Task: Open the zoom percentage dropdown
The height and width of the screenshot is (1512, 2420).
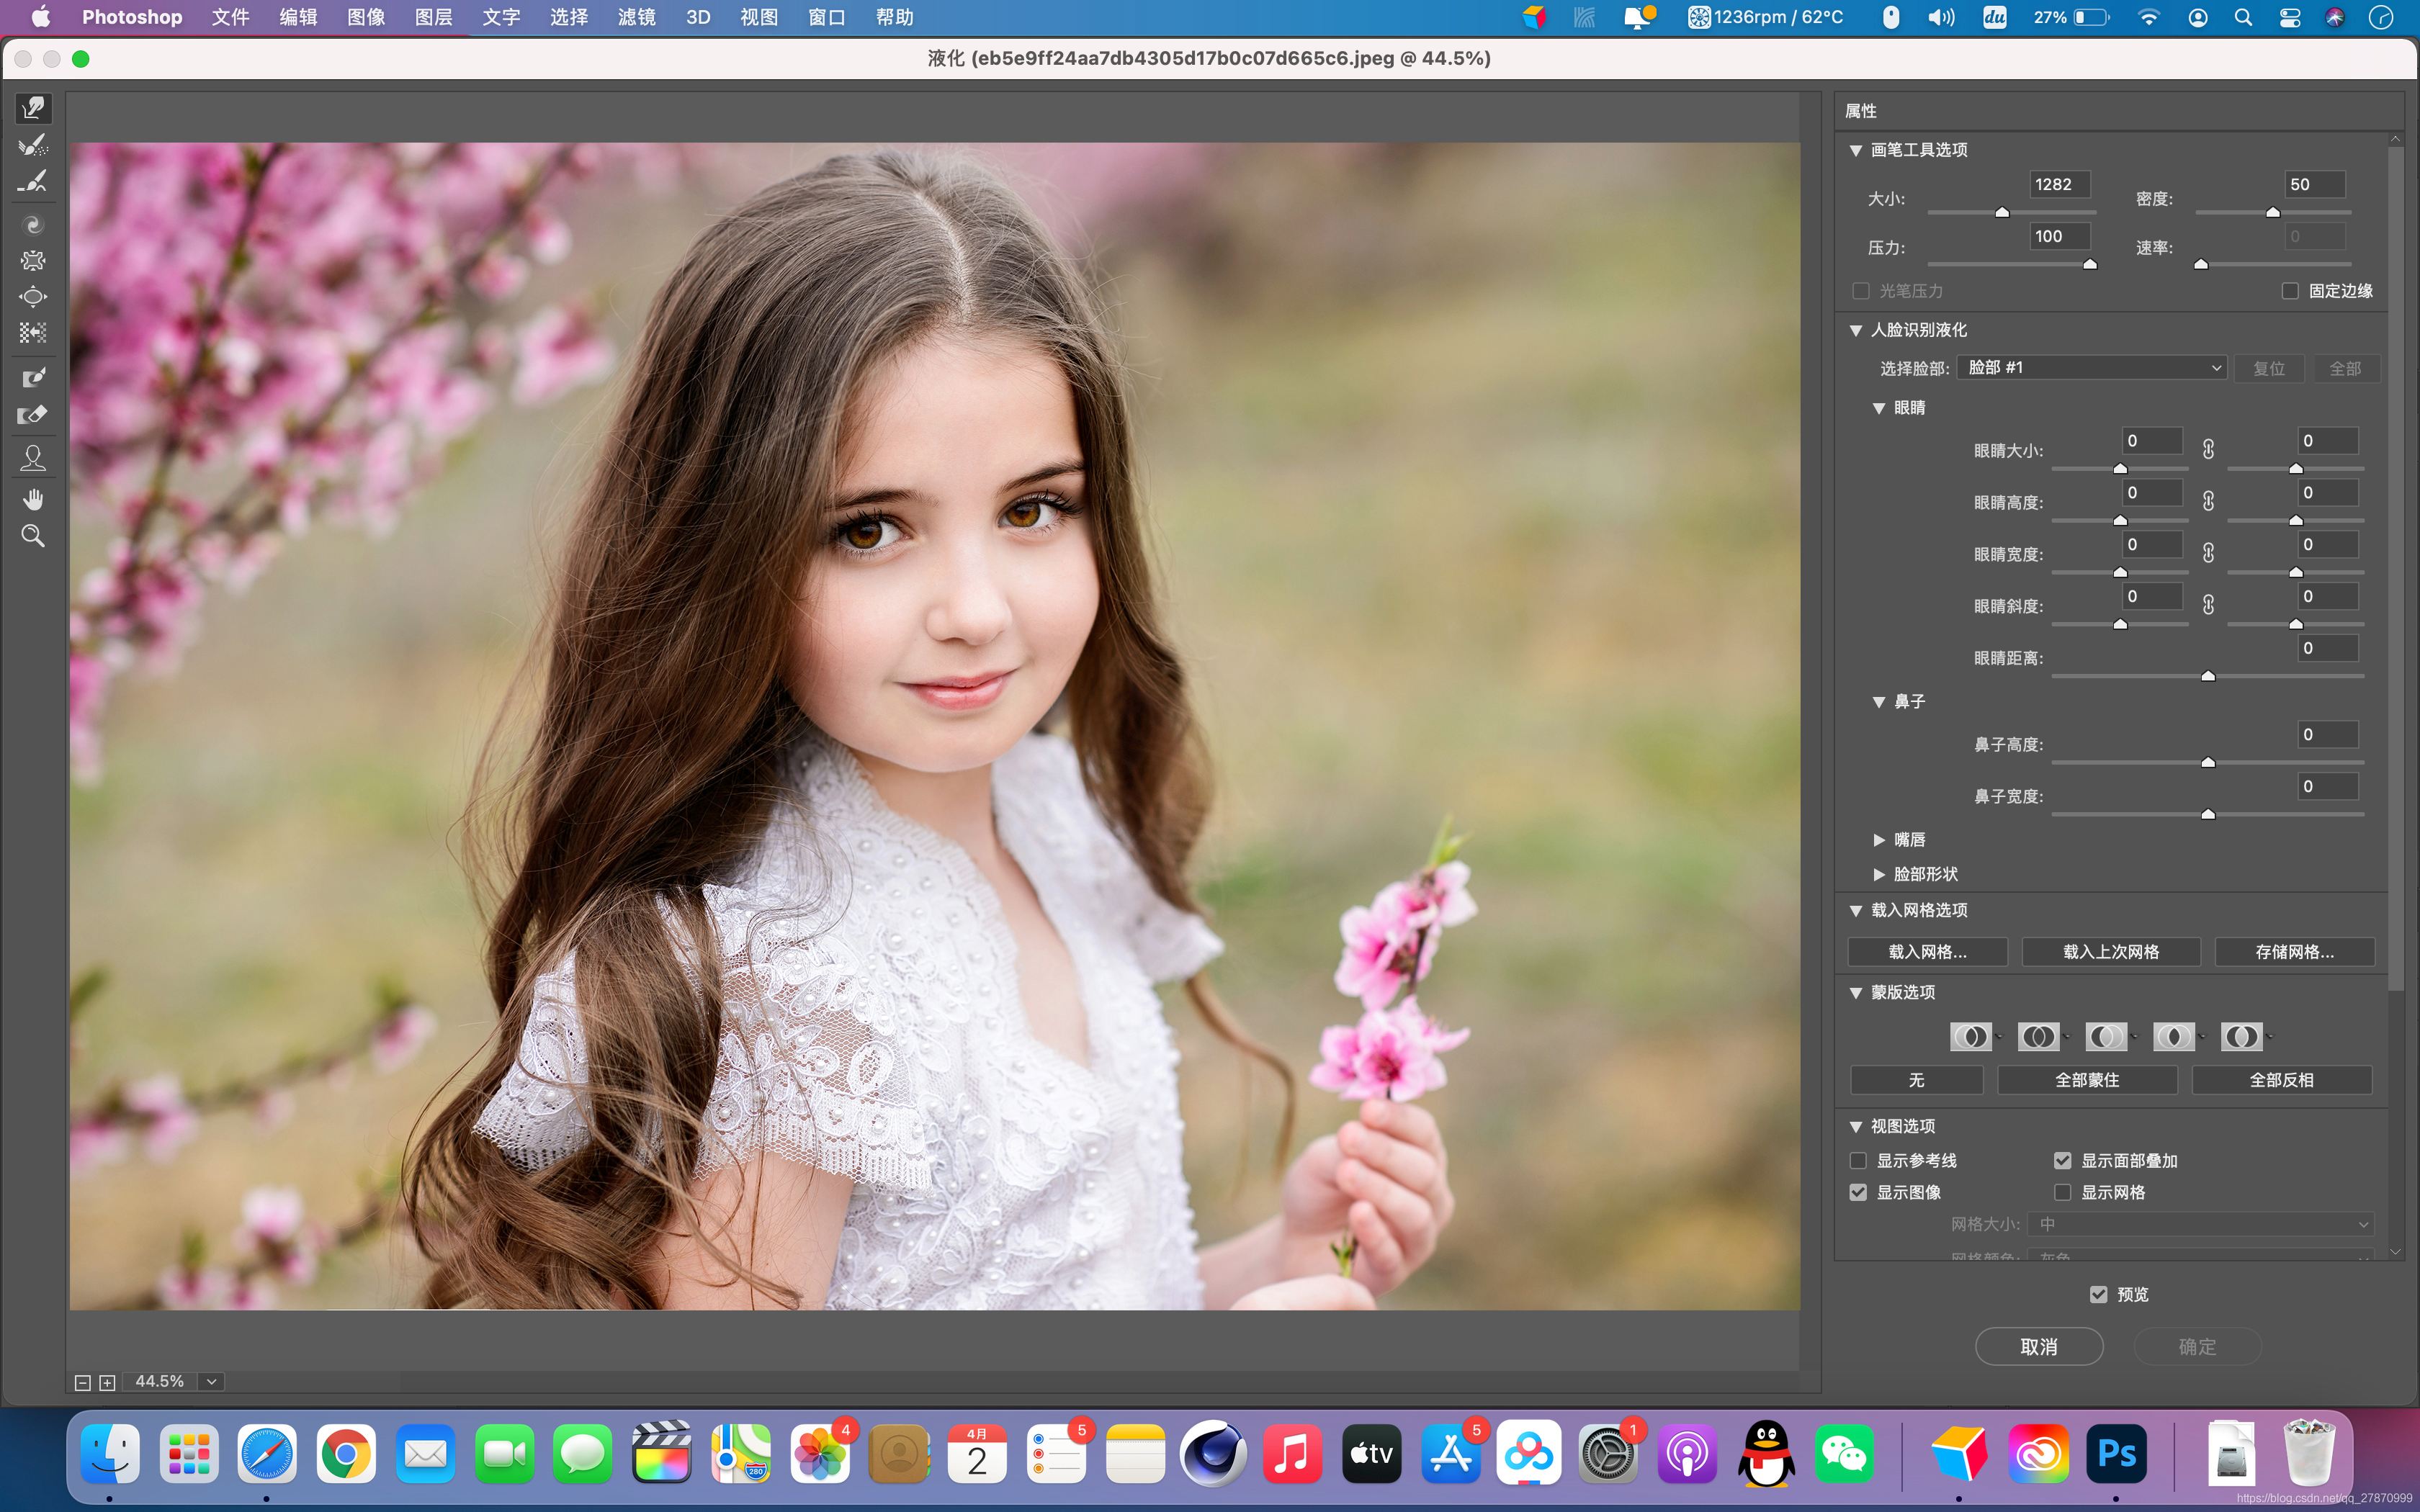Action: (x=211, y=1382)
